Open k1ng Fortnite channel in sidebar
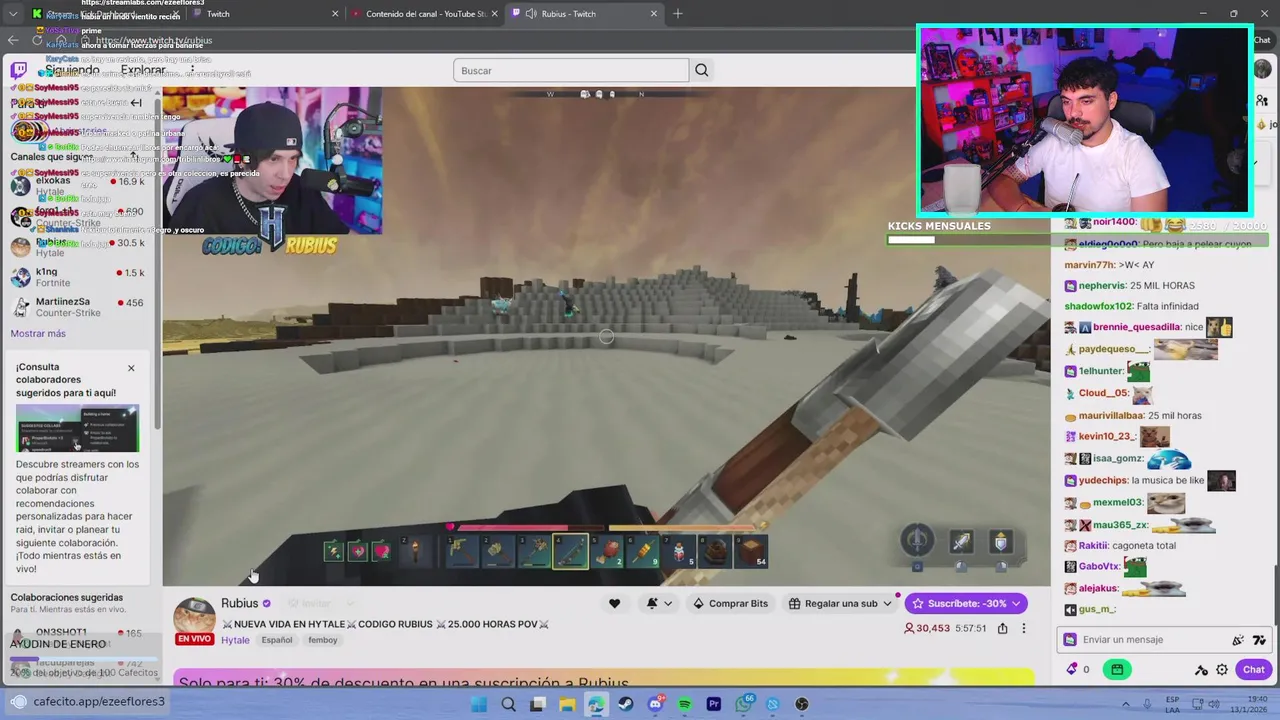The image size is (1280, 720). click(78, 277)
